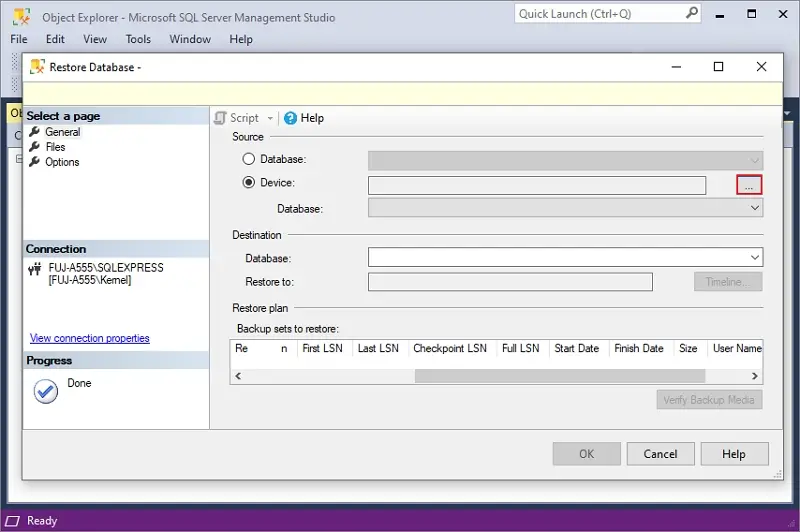Click the Cancel button
This screenshot has width=800, height=532.
[x=660, y=454]
